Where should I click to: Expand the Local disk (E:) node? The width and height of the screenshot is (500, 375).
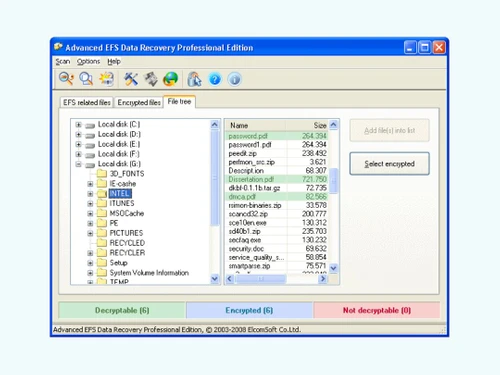click(78, 144)
